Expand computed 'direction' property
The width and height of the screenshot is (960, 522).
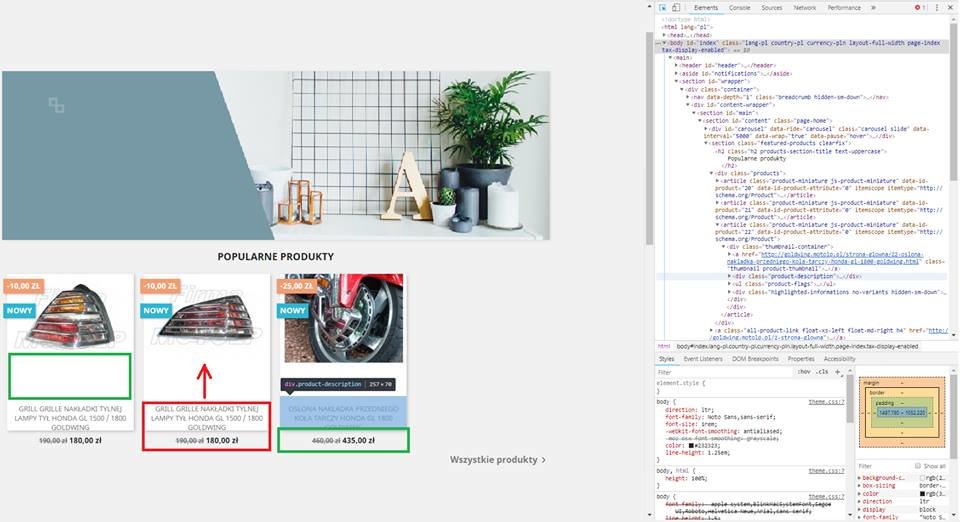click(859, 502)
